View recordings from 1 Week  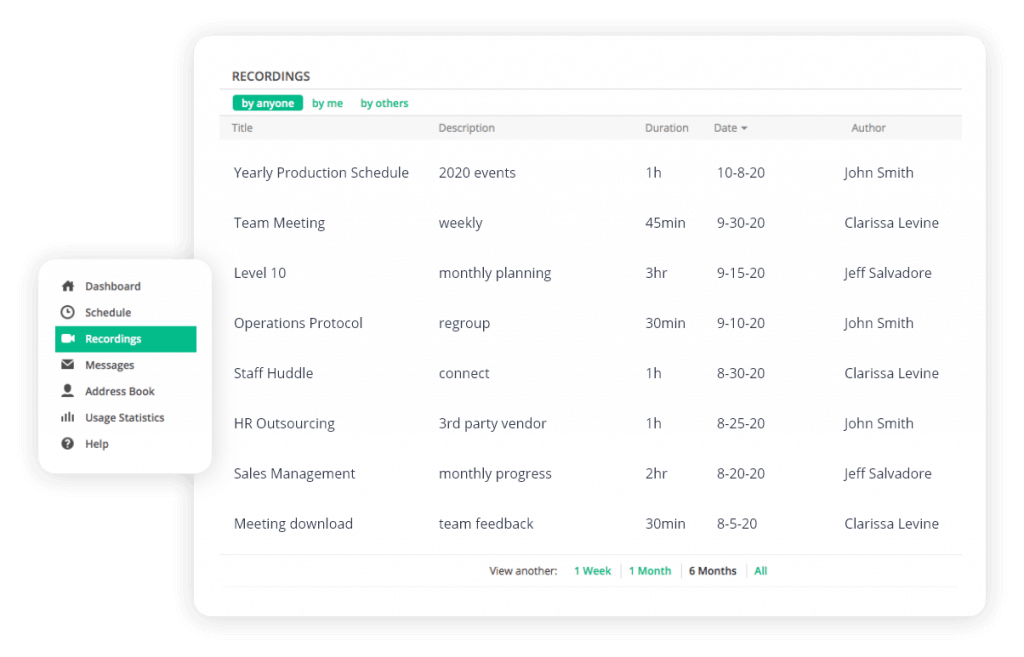point(593,570)
